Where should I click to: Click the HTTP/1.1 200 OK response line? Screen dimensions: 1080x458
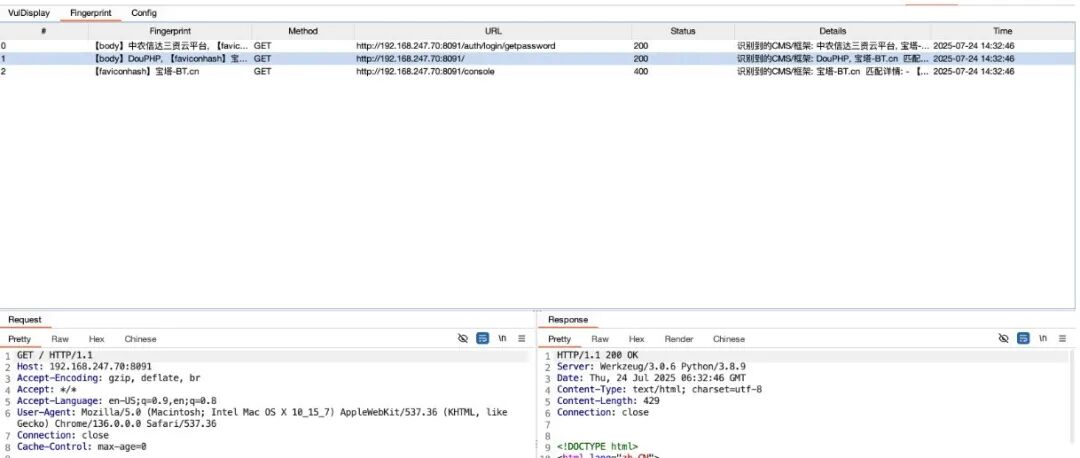[x=597, y=355]
